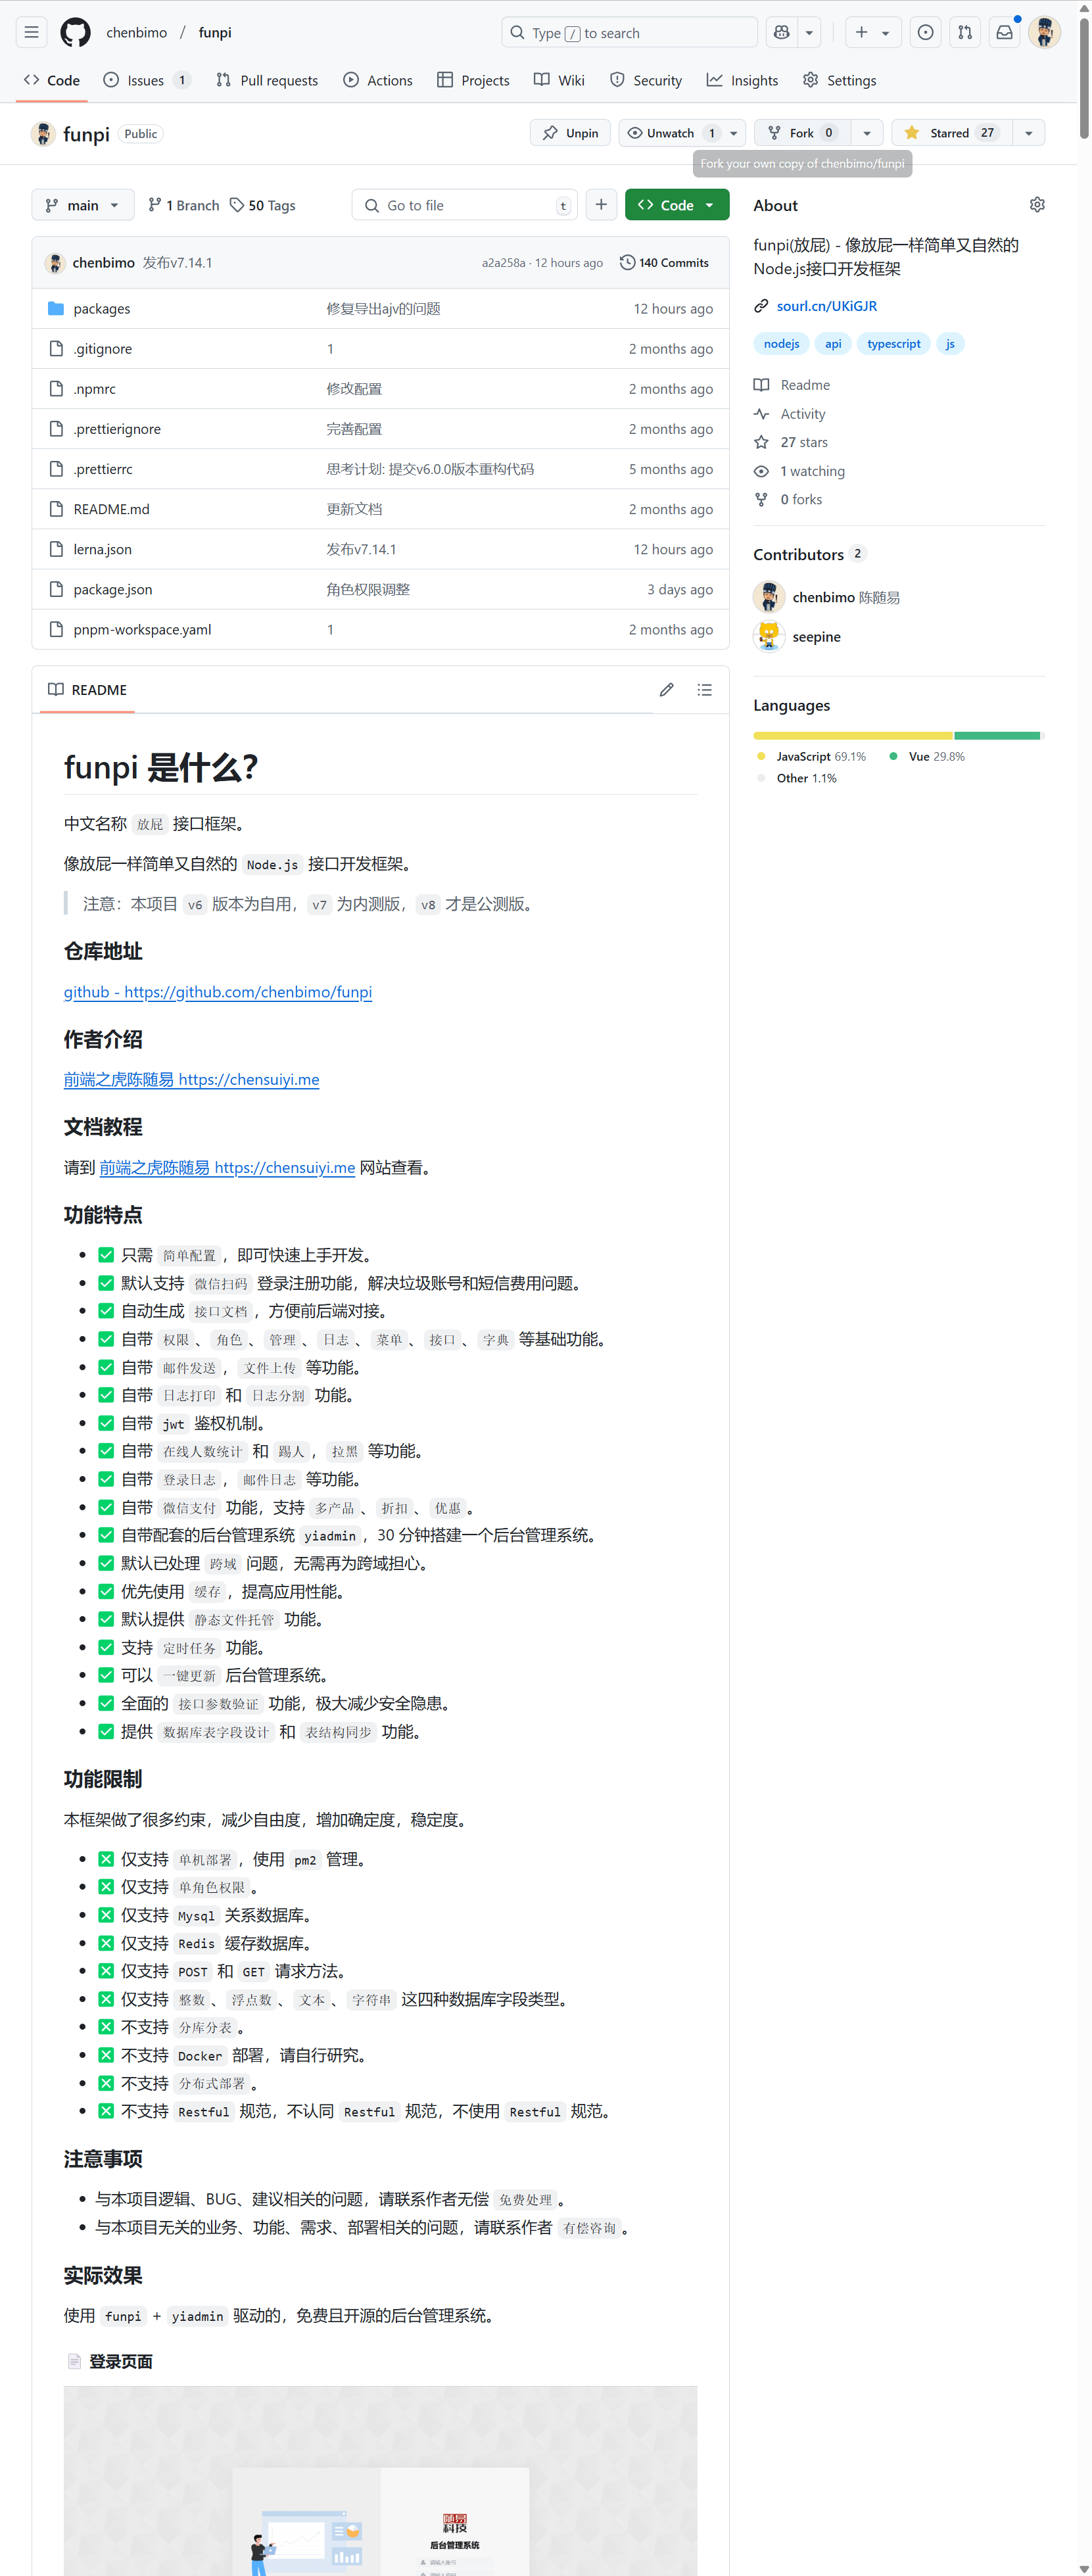Open the hamburger navigation menu

point(32,33)
